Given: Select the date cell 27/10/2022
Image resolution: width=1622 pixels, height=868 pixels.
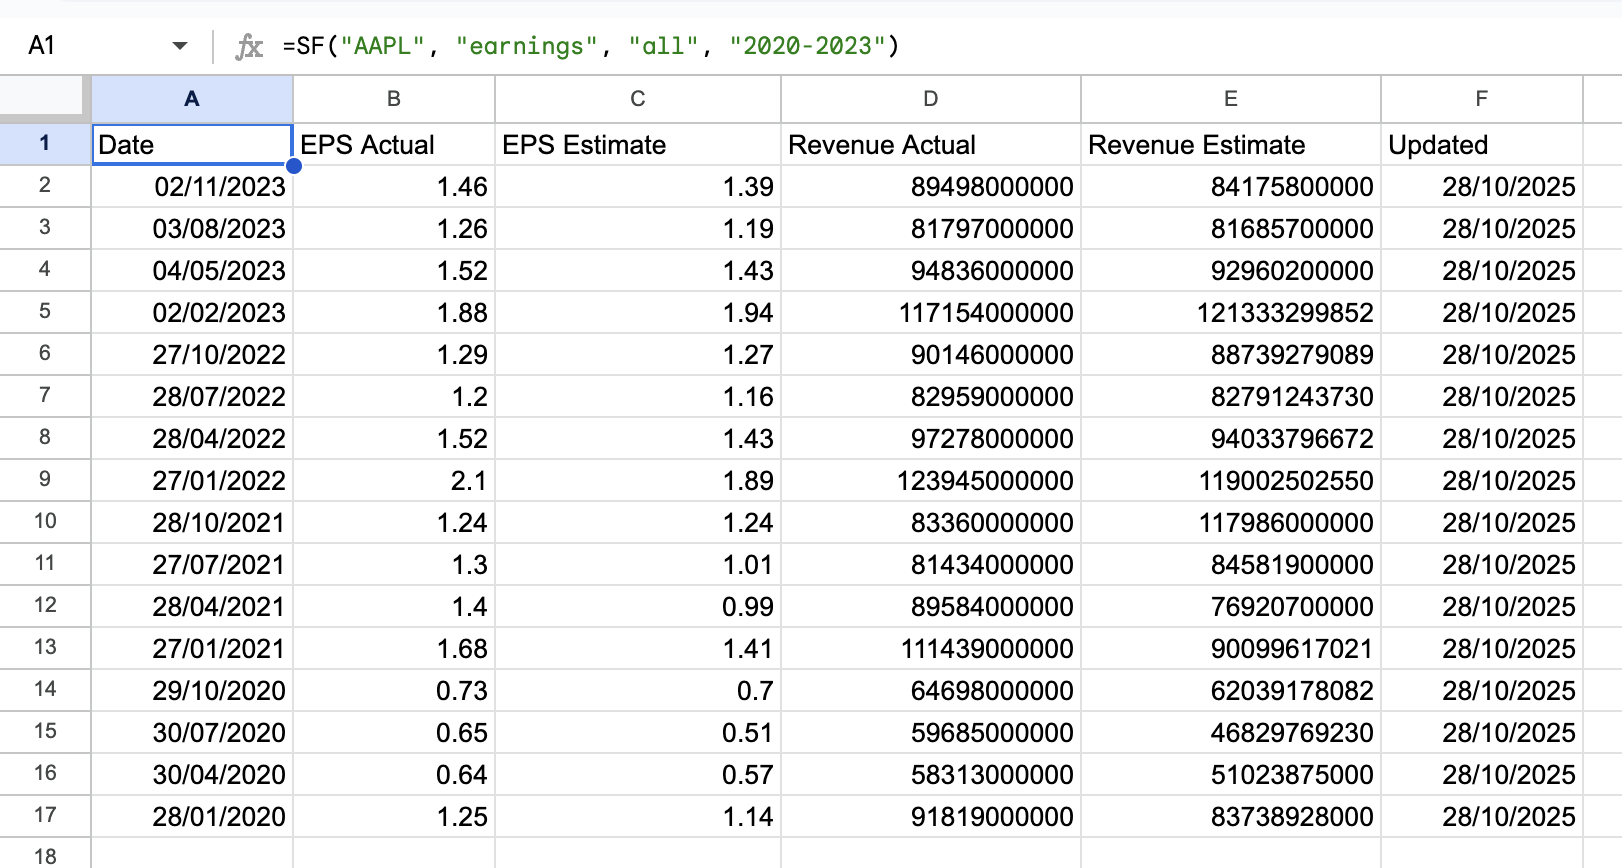Looking at the screenshot, I should click(192, 354).
